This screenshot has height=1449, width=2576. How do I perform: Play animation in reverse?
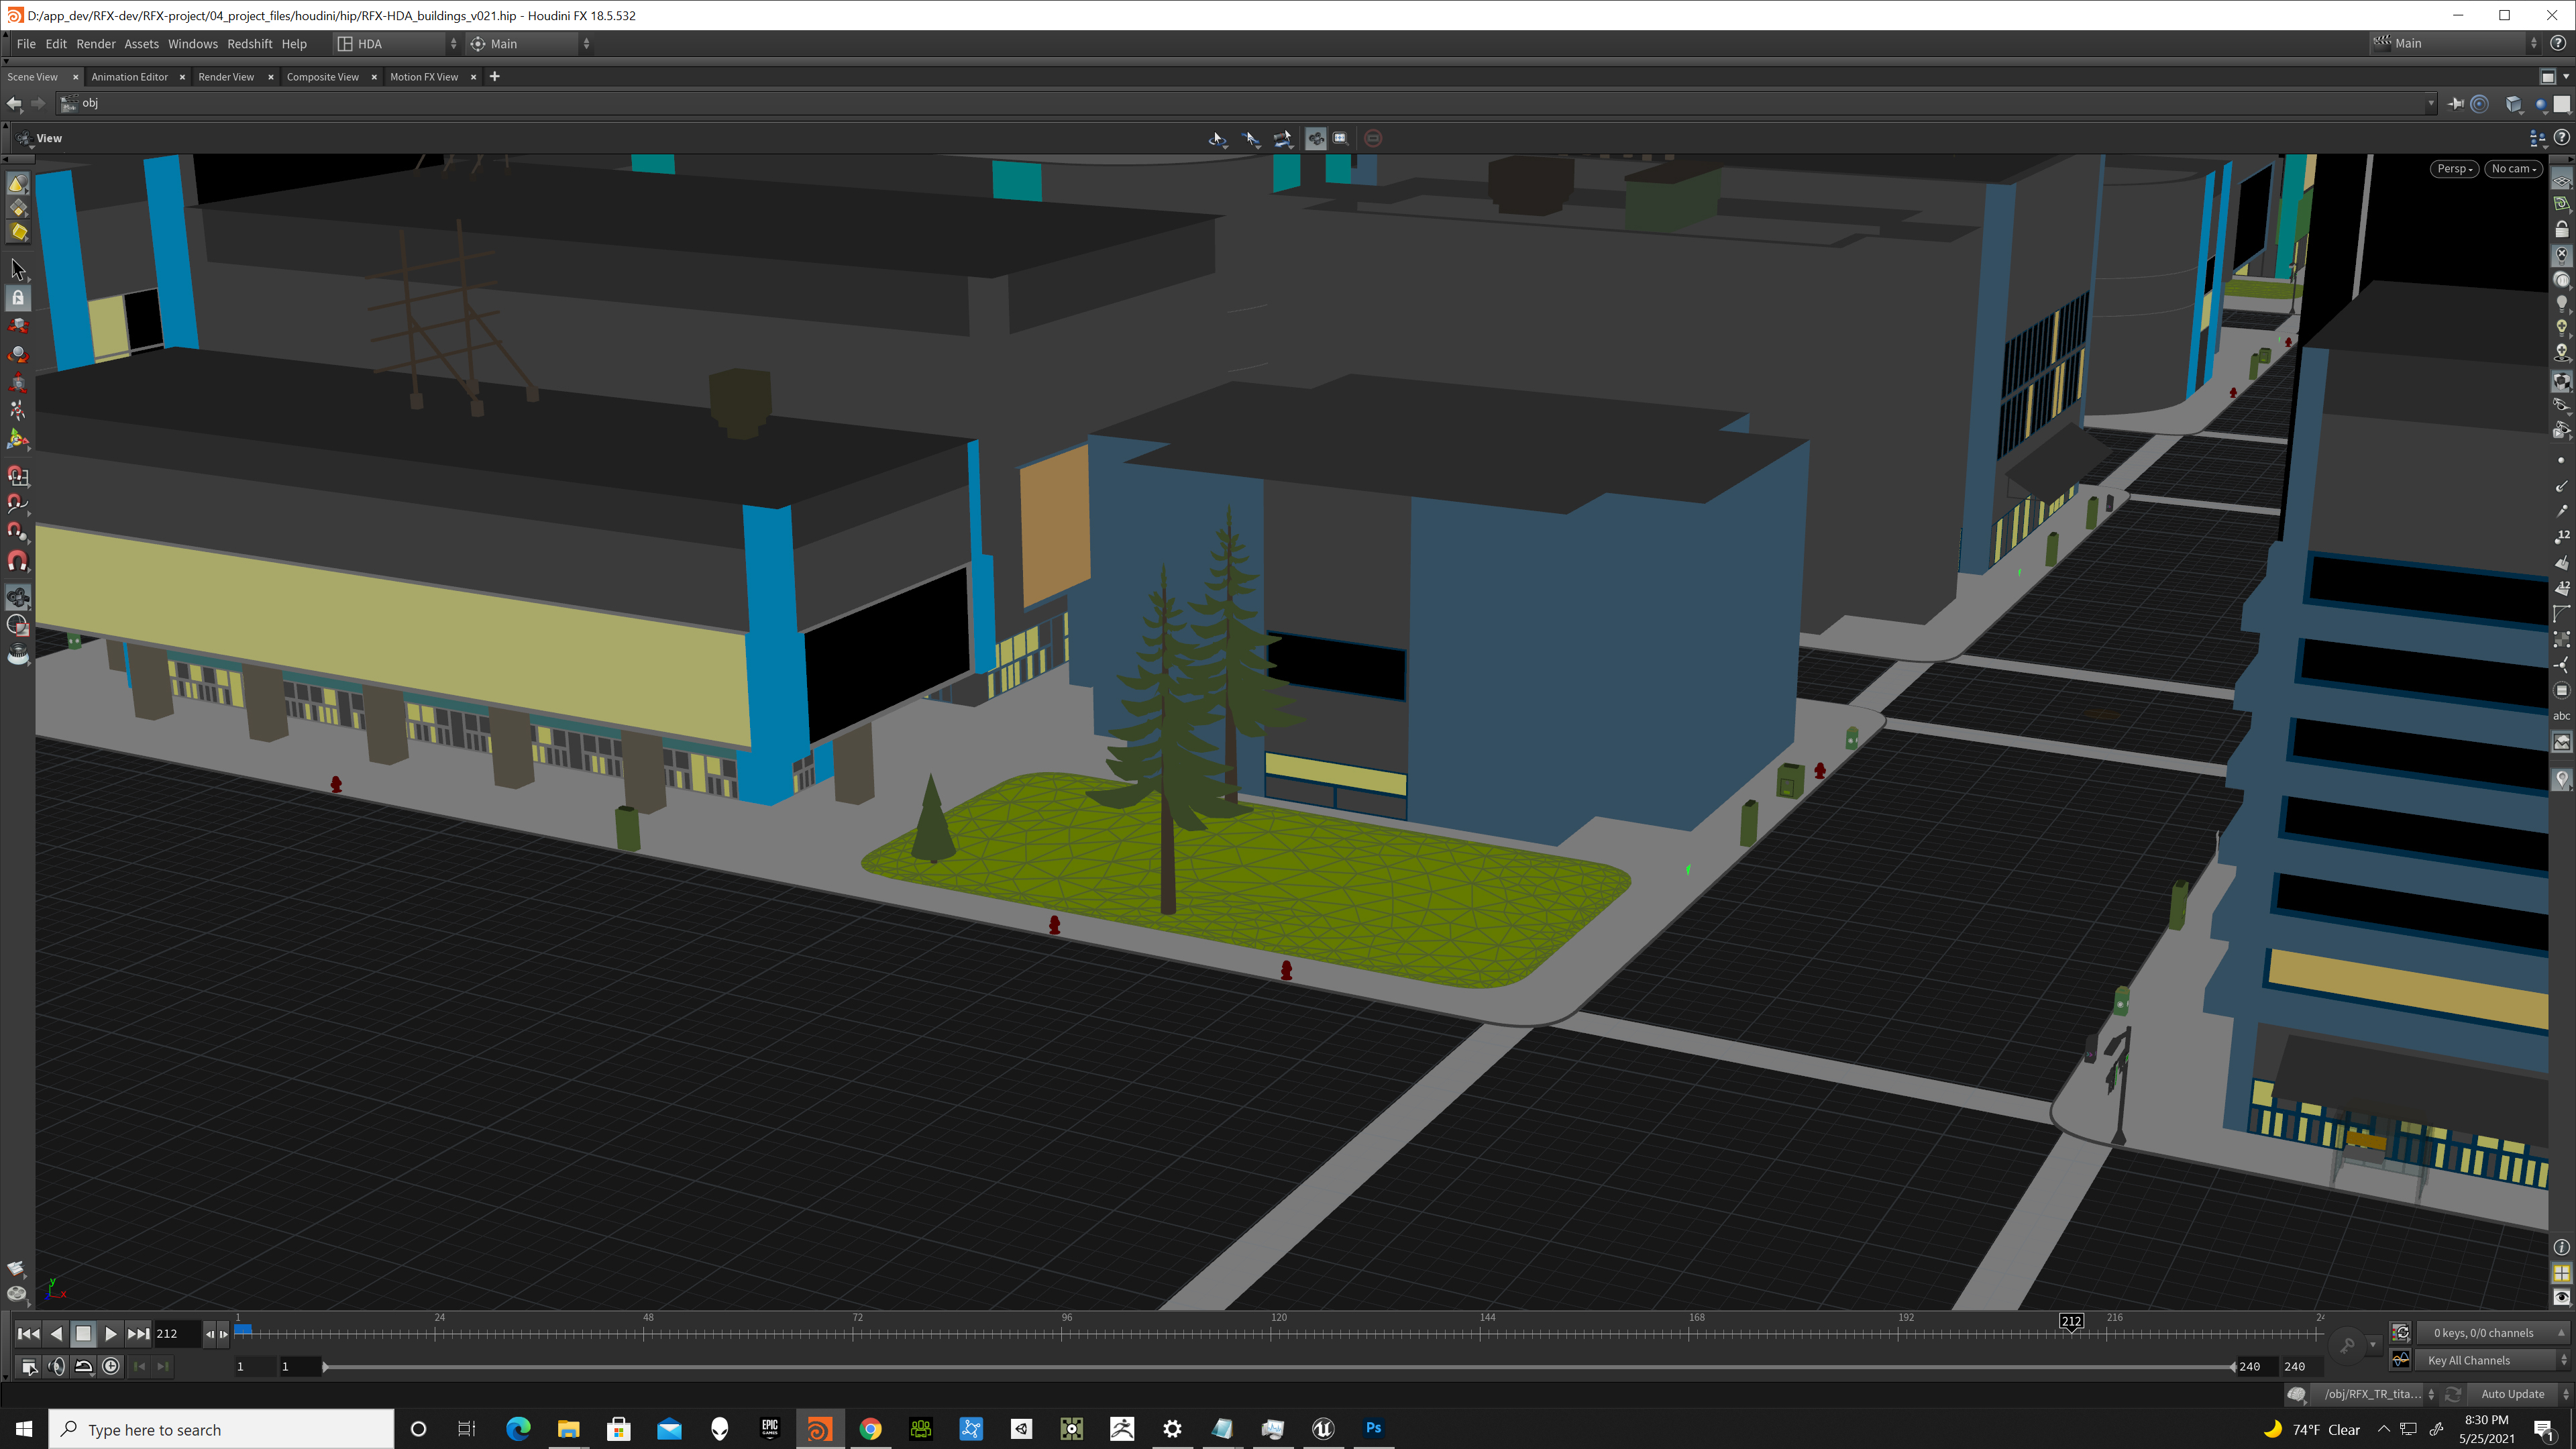click(x=56, y=1334)
